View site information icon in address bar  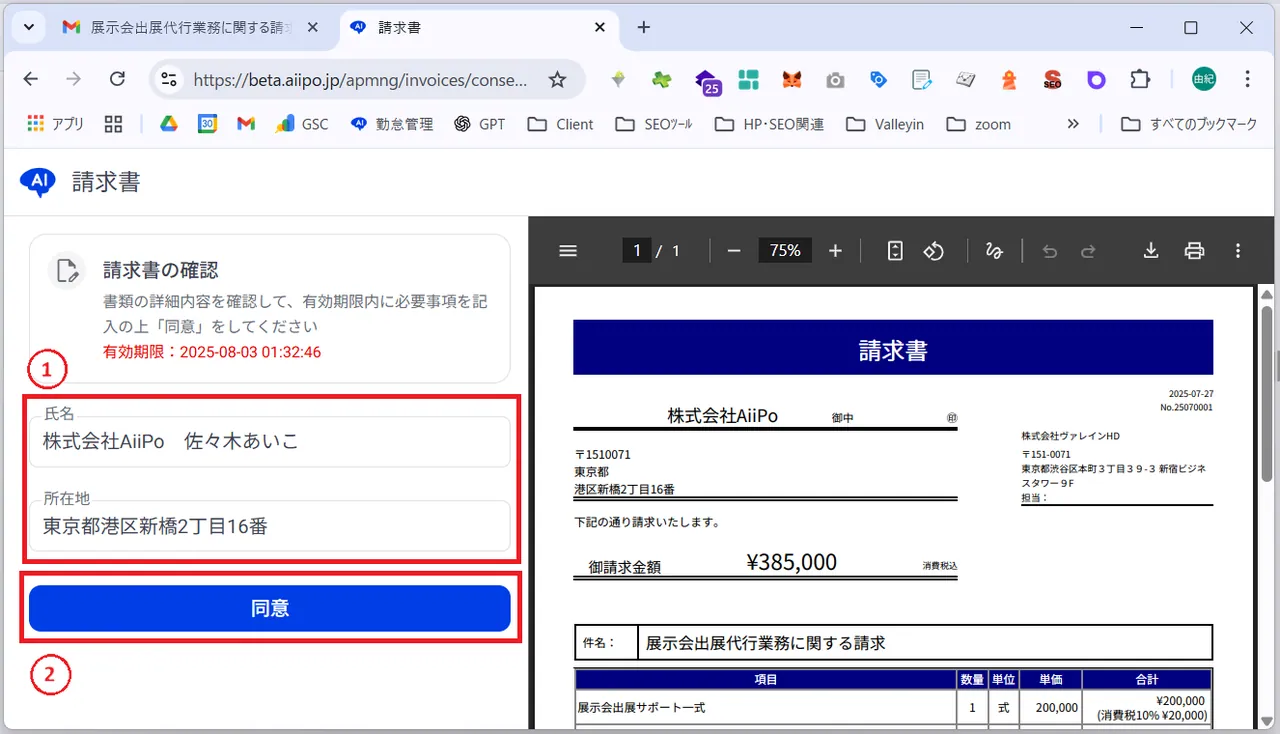tap(169, 80)
